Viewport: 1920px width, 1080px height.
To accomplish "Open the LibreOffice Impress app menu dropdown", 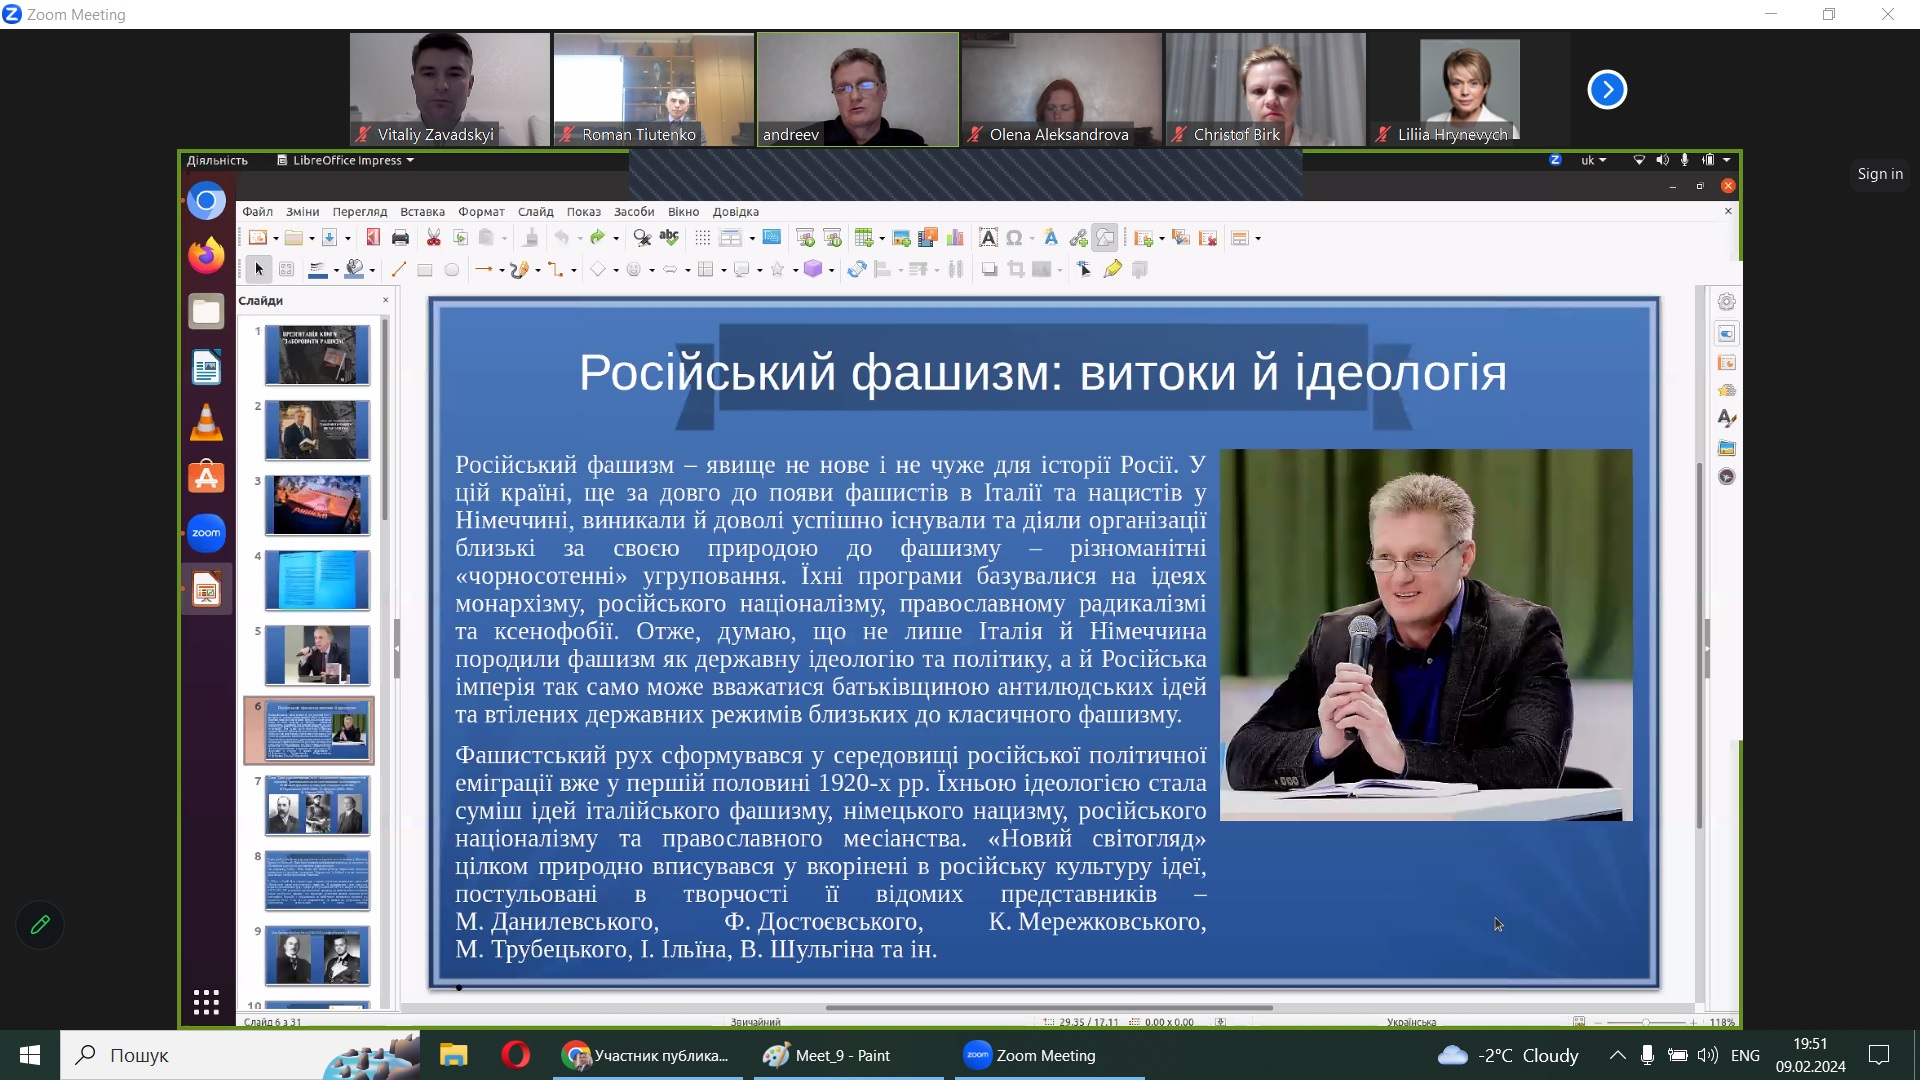I will [x=347, y=160].
